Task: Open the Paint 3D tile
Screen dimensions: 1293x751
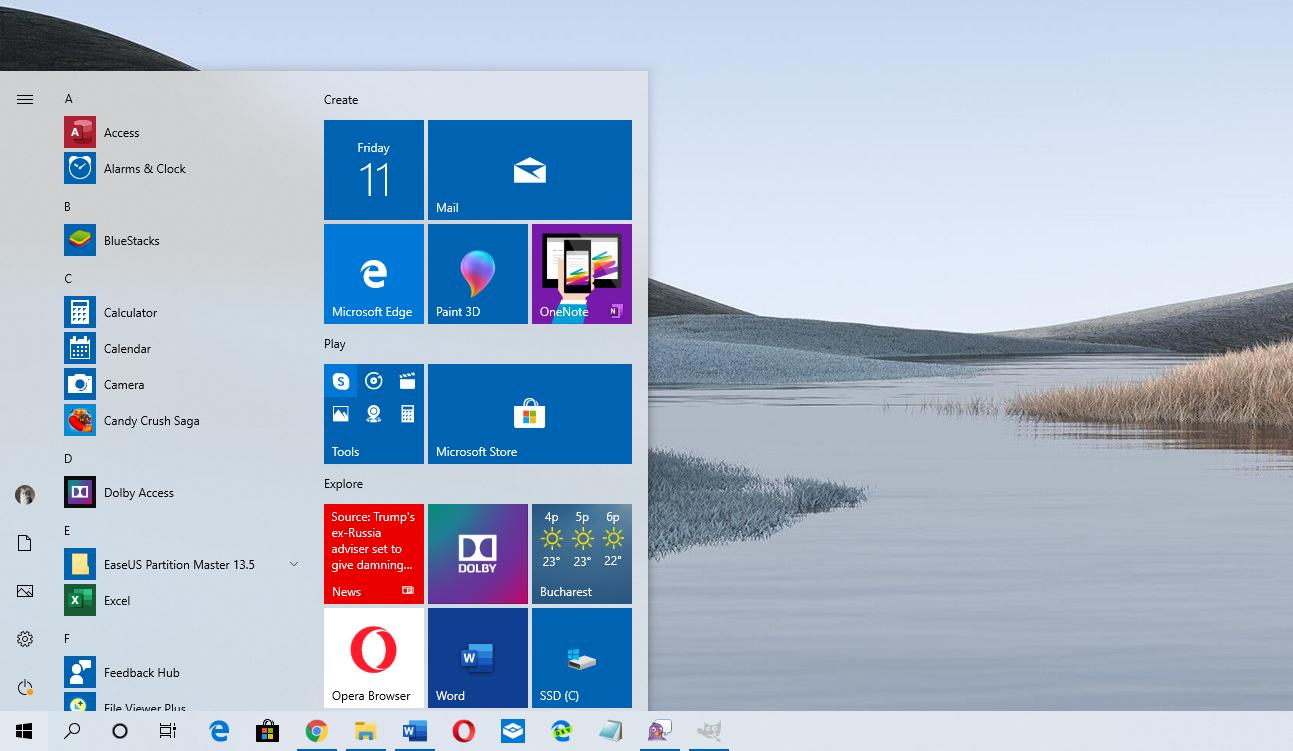Action: pyautogui.click(x=478, y=273)
